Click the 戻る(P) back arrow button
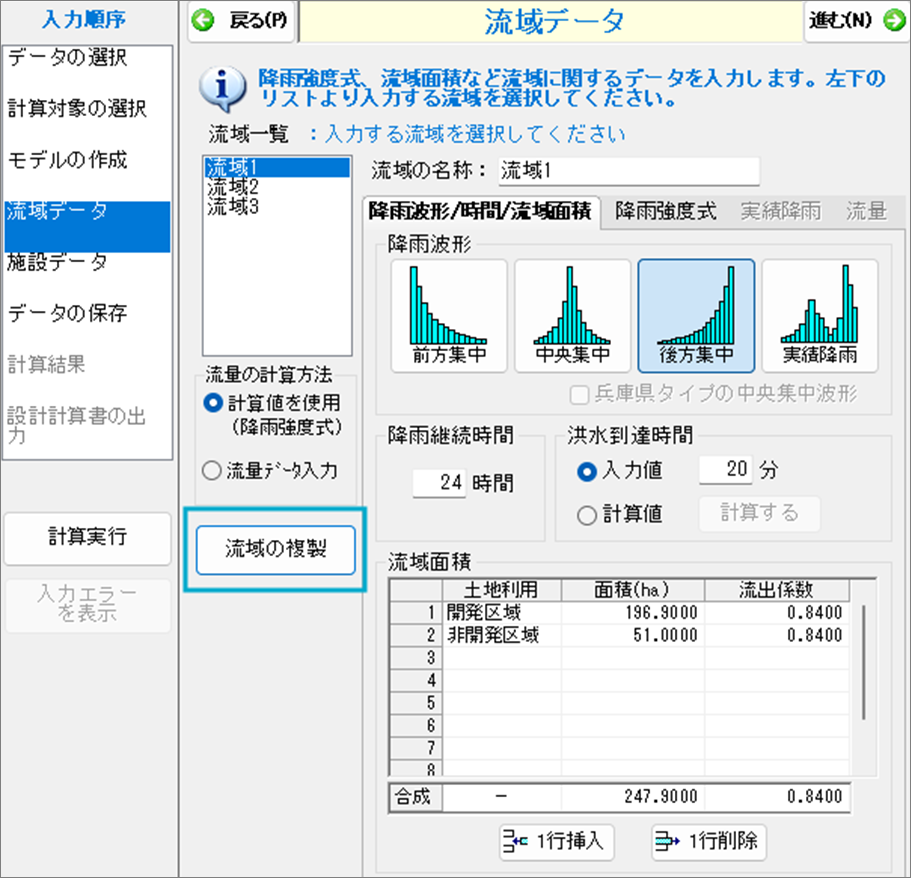The image size is (911, 878). pos(241,22)
